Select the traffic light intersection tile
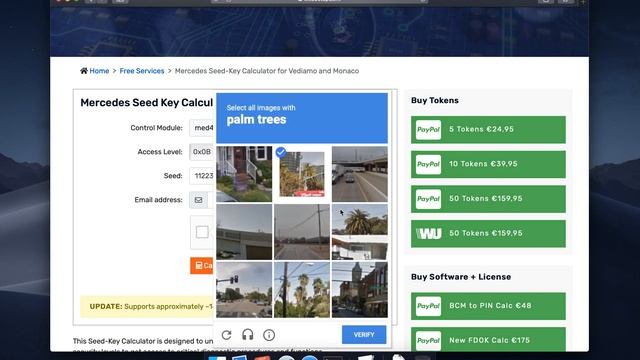Viewport: 640px width, 360px height. 244,290
